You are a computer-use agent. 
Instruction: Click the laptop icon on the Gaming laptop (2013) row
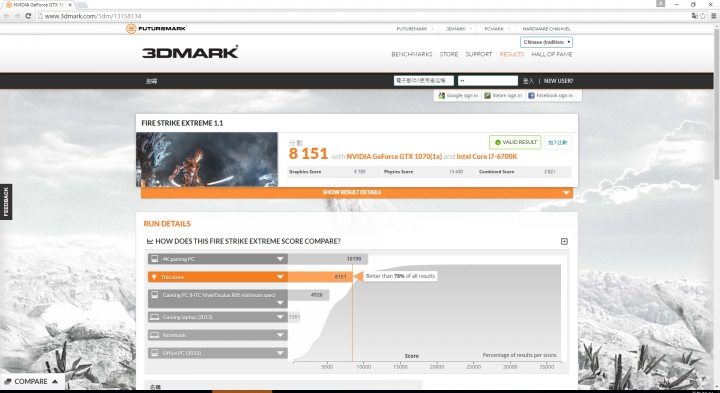155,317
